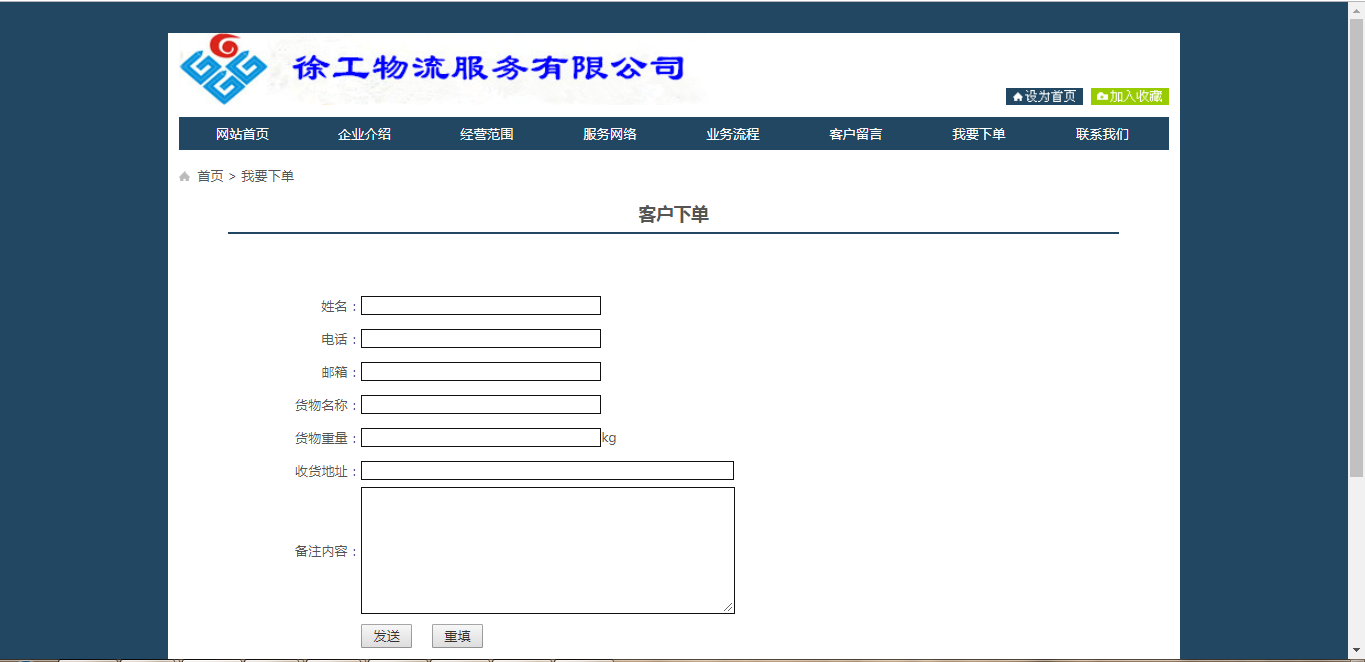This screenshot has width=1365, height=662.
Task: Focus the 电话 input field
Action: [481, 339]
